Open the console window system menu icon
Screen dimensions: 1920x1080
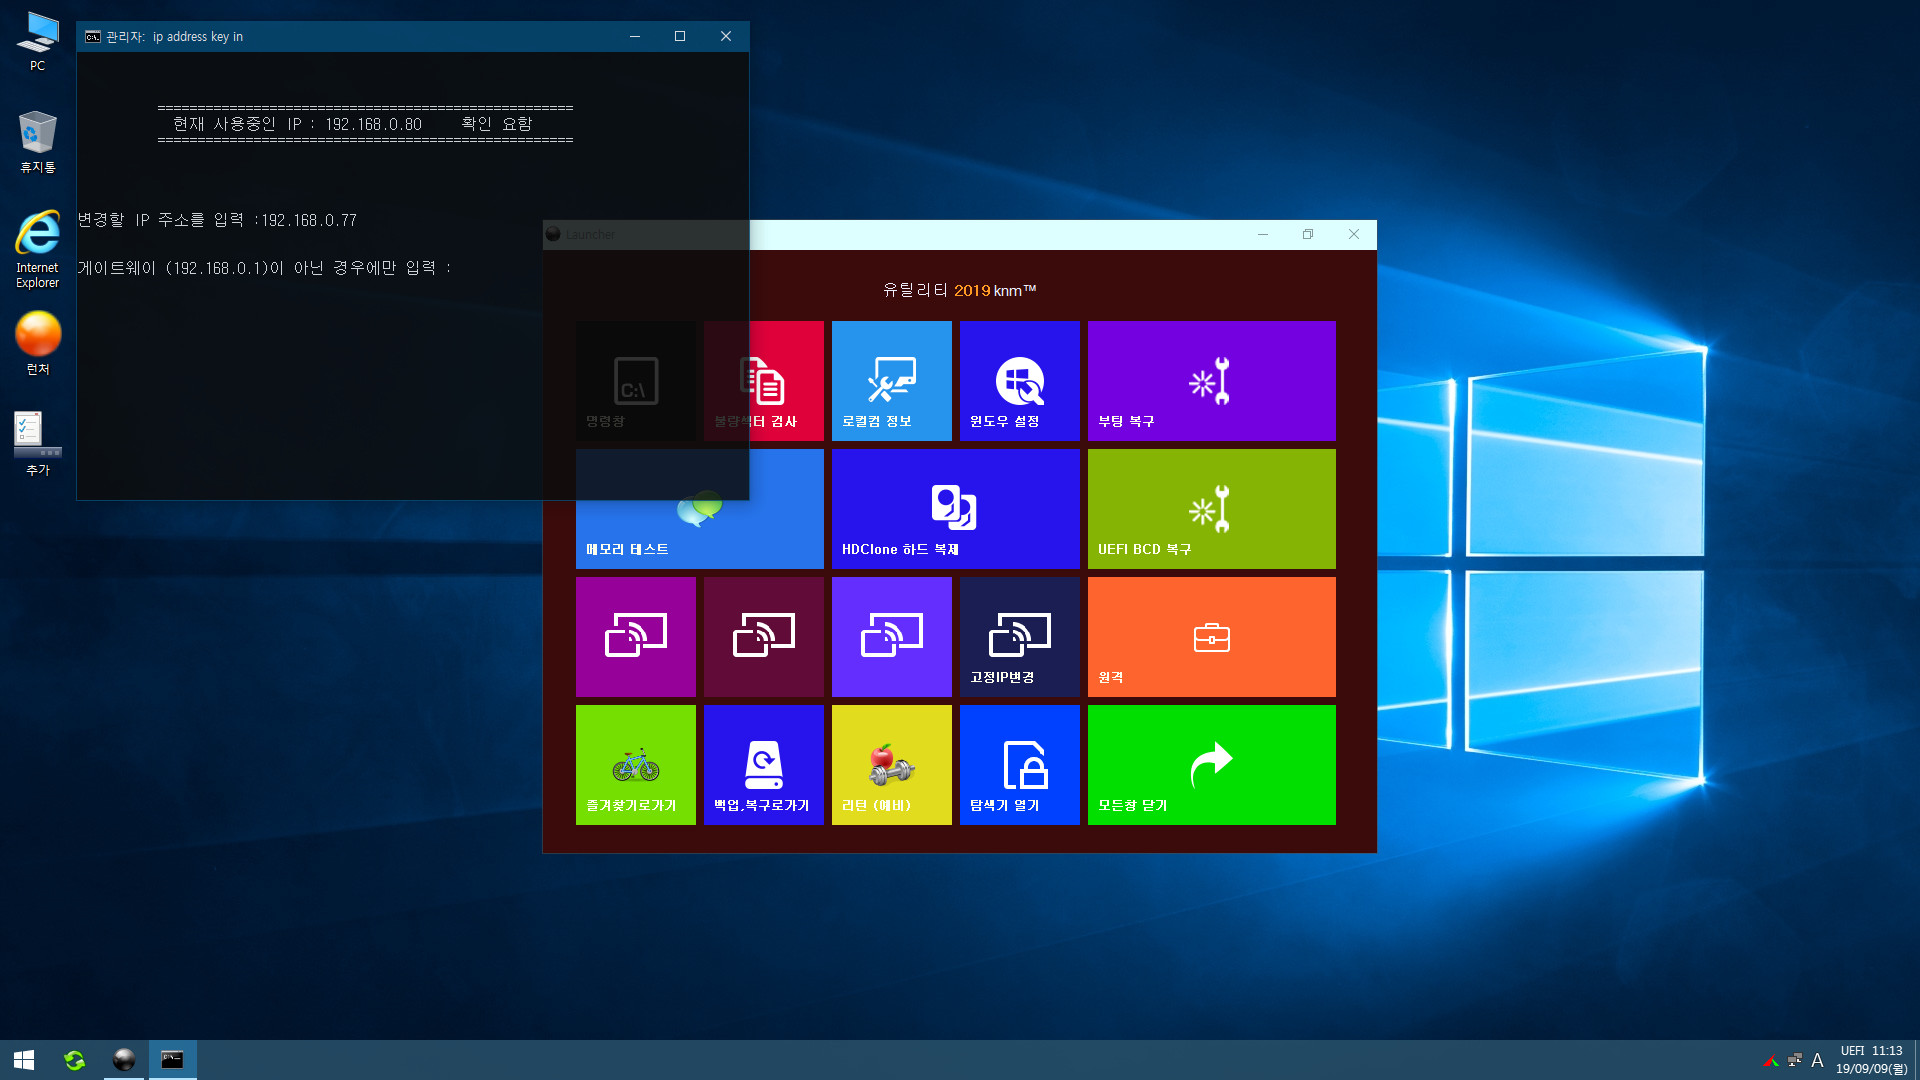(92, 36)
